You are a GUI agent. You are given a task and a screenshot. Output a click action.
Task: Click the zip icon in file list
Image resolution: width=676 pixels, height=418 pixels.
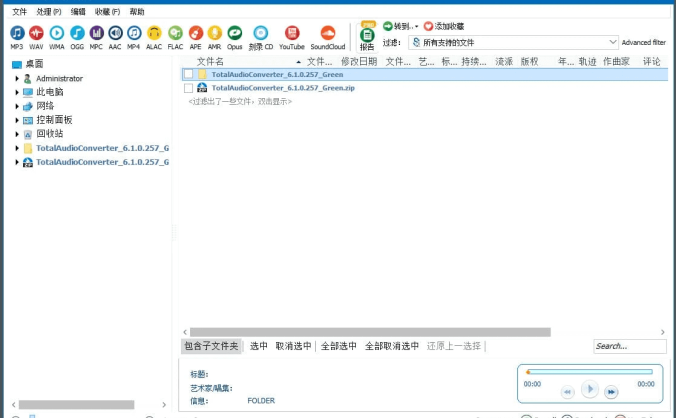pos(202,88)
